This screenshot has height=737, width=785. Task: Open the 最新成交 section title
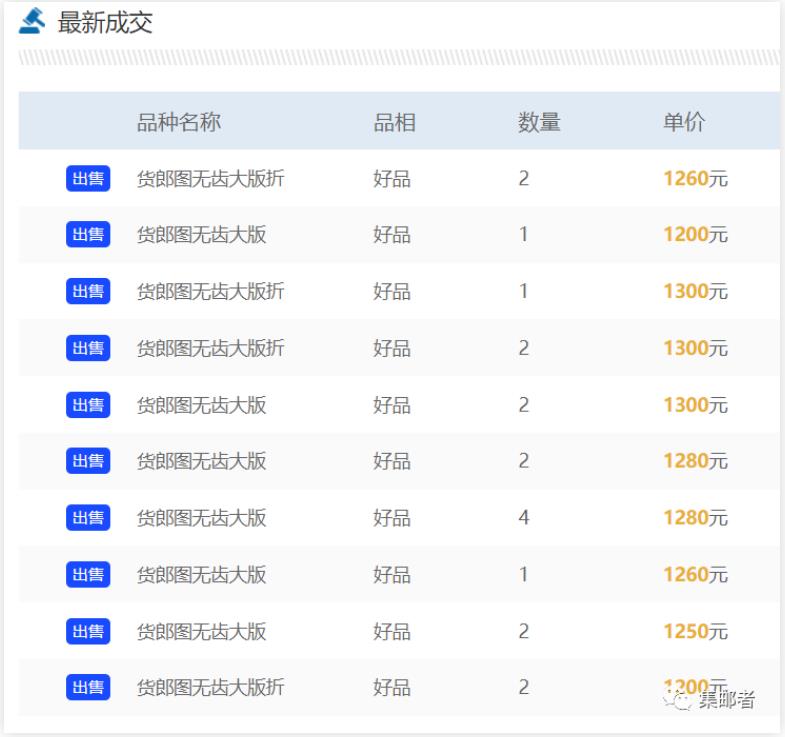(x=105, y=22)
